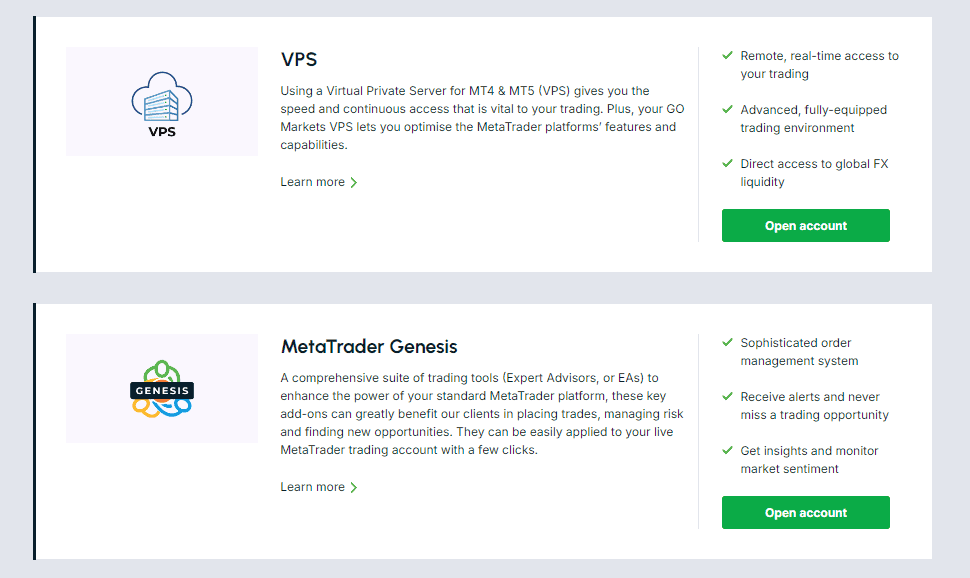Open the VPS Learn more link
970x578 pixels.
[x=310, y=182]
